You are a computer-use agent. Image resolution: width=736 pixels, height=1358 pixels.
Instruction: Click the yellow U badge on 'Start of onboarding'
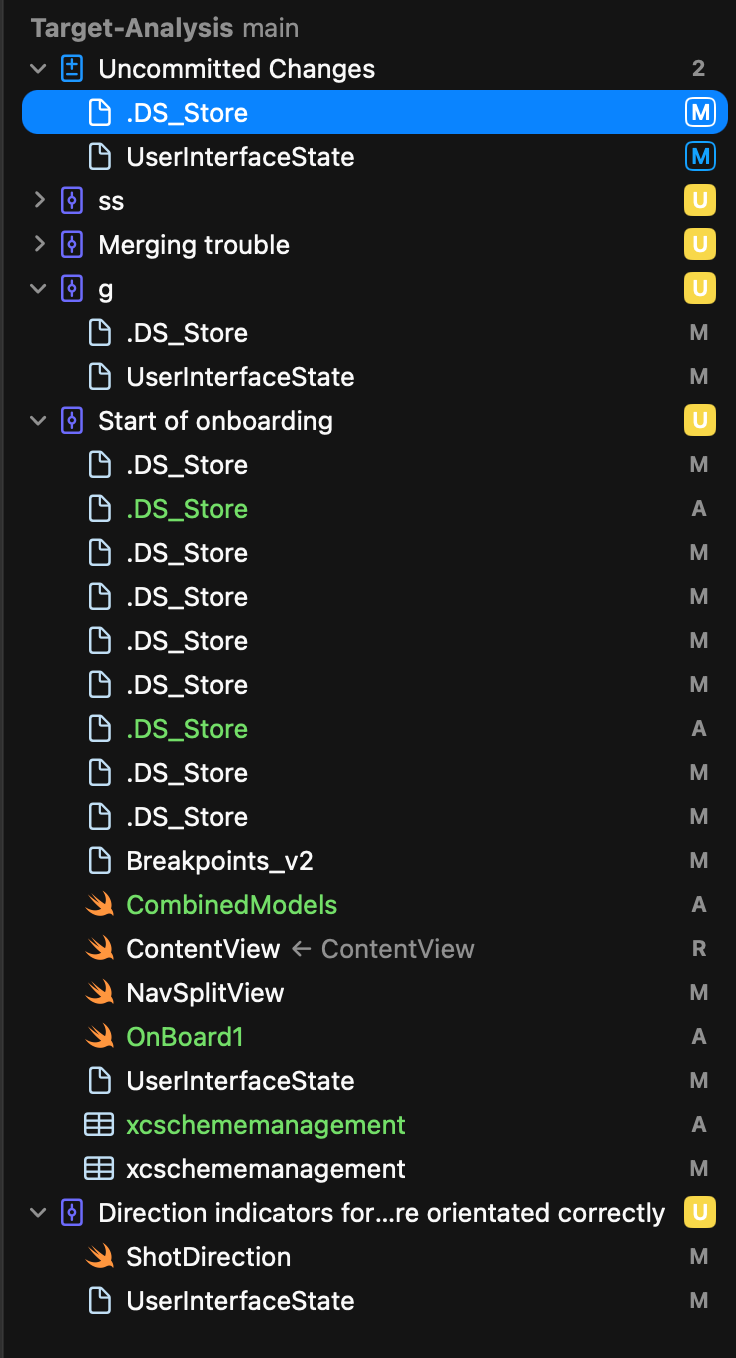click(699, 421)
